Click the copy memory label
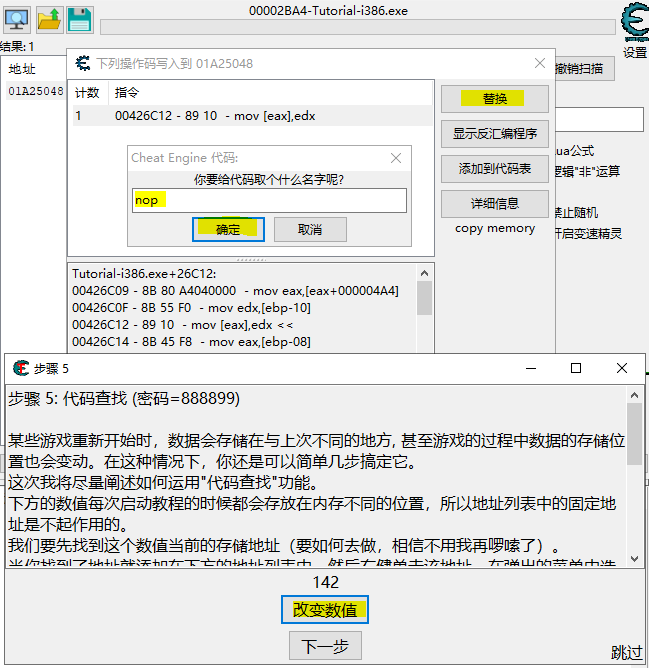Image resolution: width=649 pixels, height=668 pixels. click(x=495, y=228)
